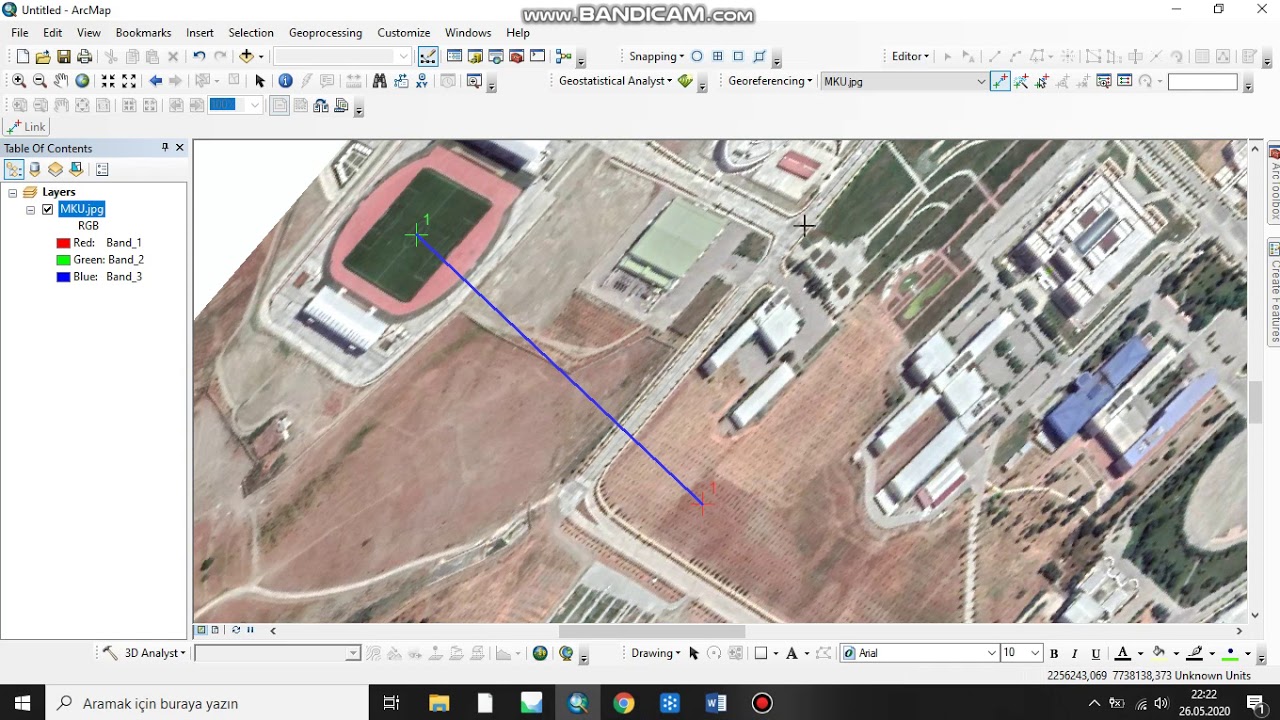This screenshot has width=1280, height=720.
Task: Choose the Select Elements arrow tool
Action: (x=260, y=81)
